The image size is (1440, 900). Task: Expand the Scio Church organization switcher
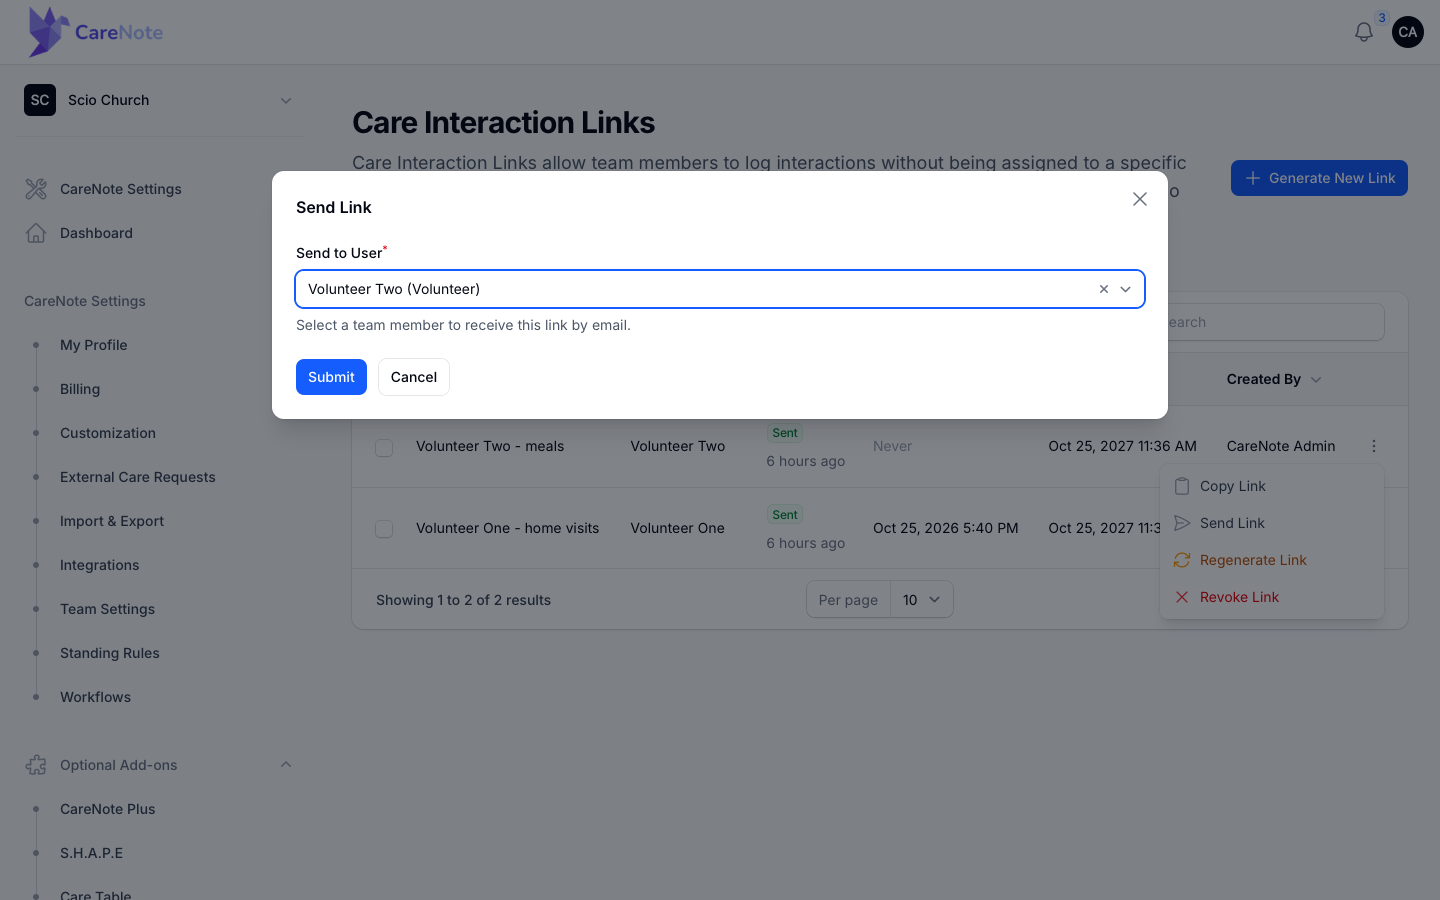click(286, 100)
